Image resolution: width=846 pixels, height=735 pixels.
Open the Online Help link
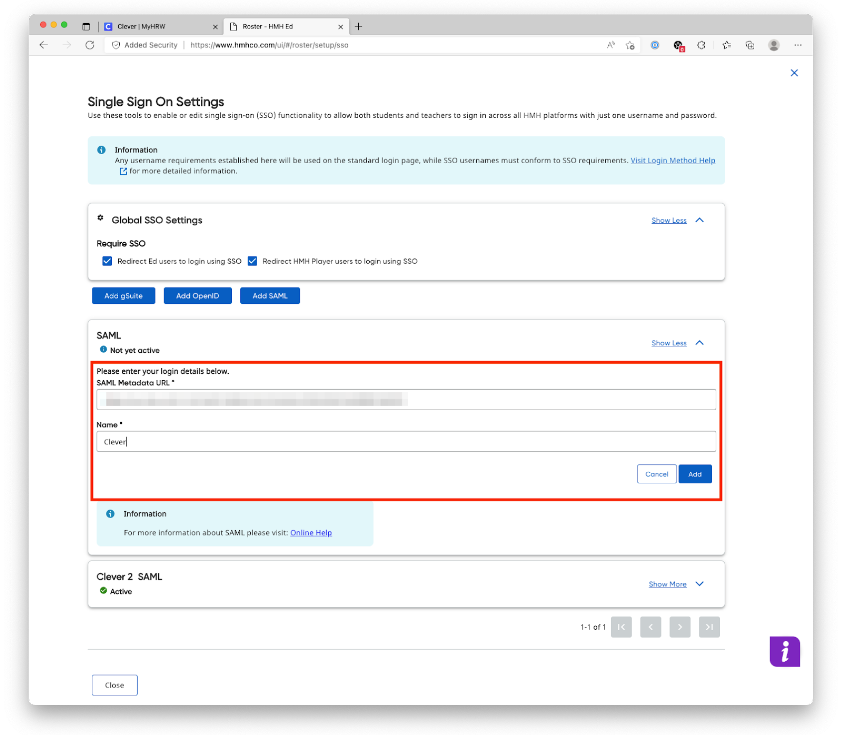pyautogui.click(x=310, y=532)
